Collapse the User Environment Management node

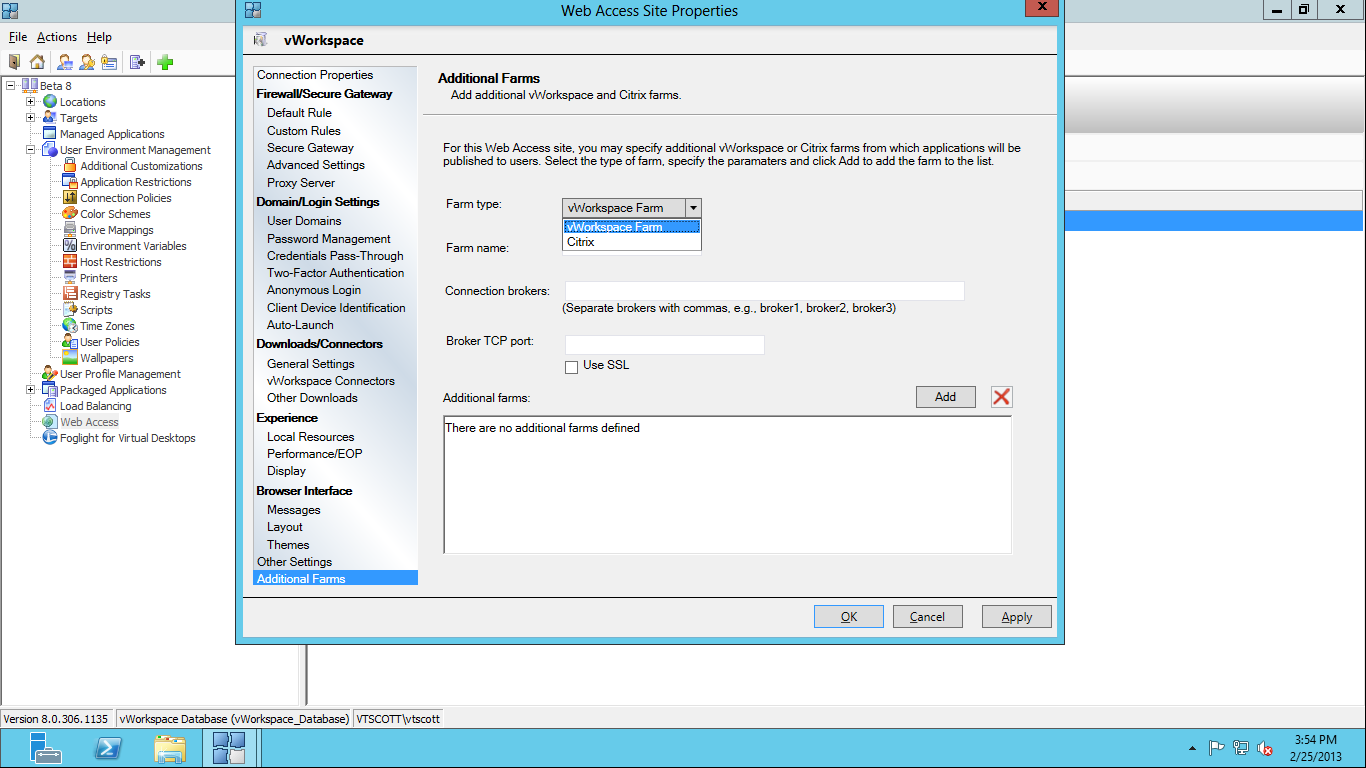click(x=31, y=150)
